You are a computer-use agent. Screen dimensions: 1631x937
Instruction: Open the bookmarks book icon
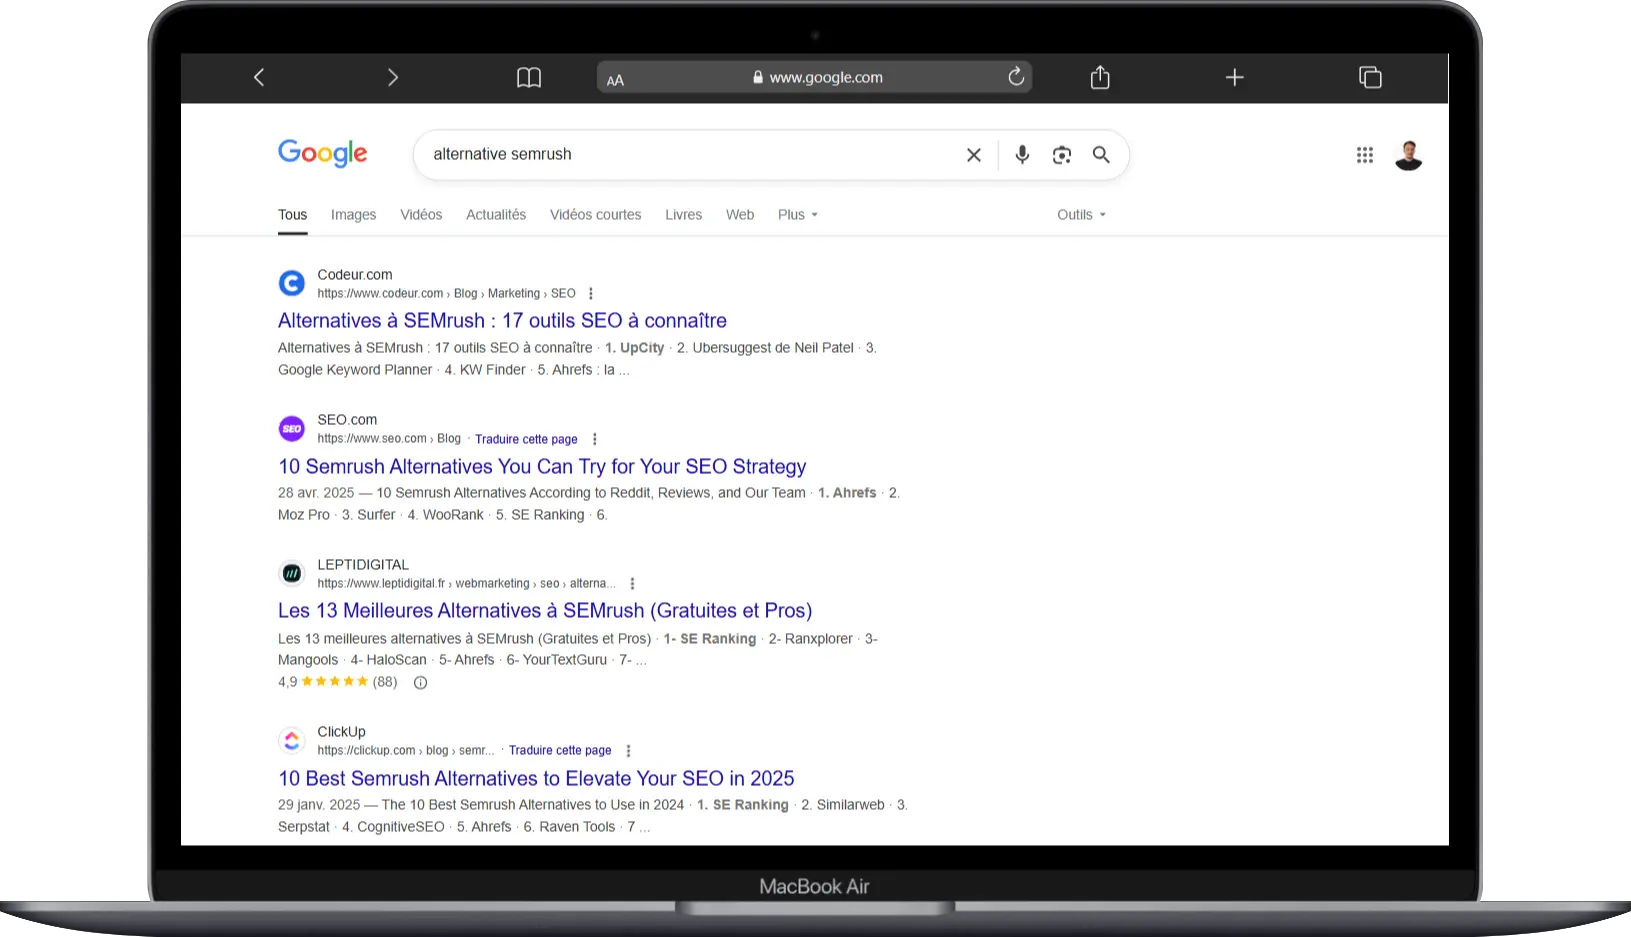[529, 77]
